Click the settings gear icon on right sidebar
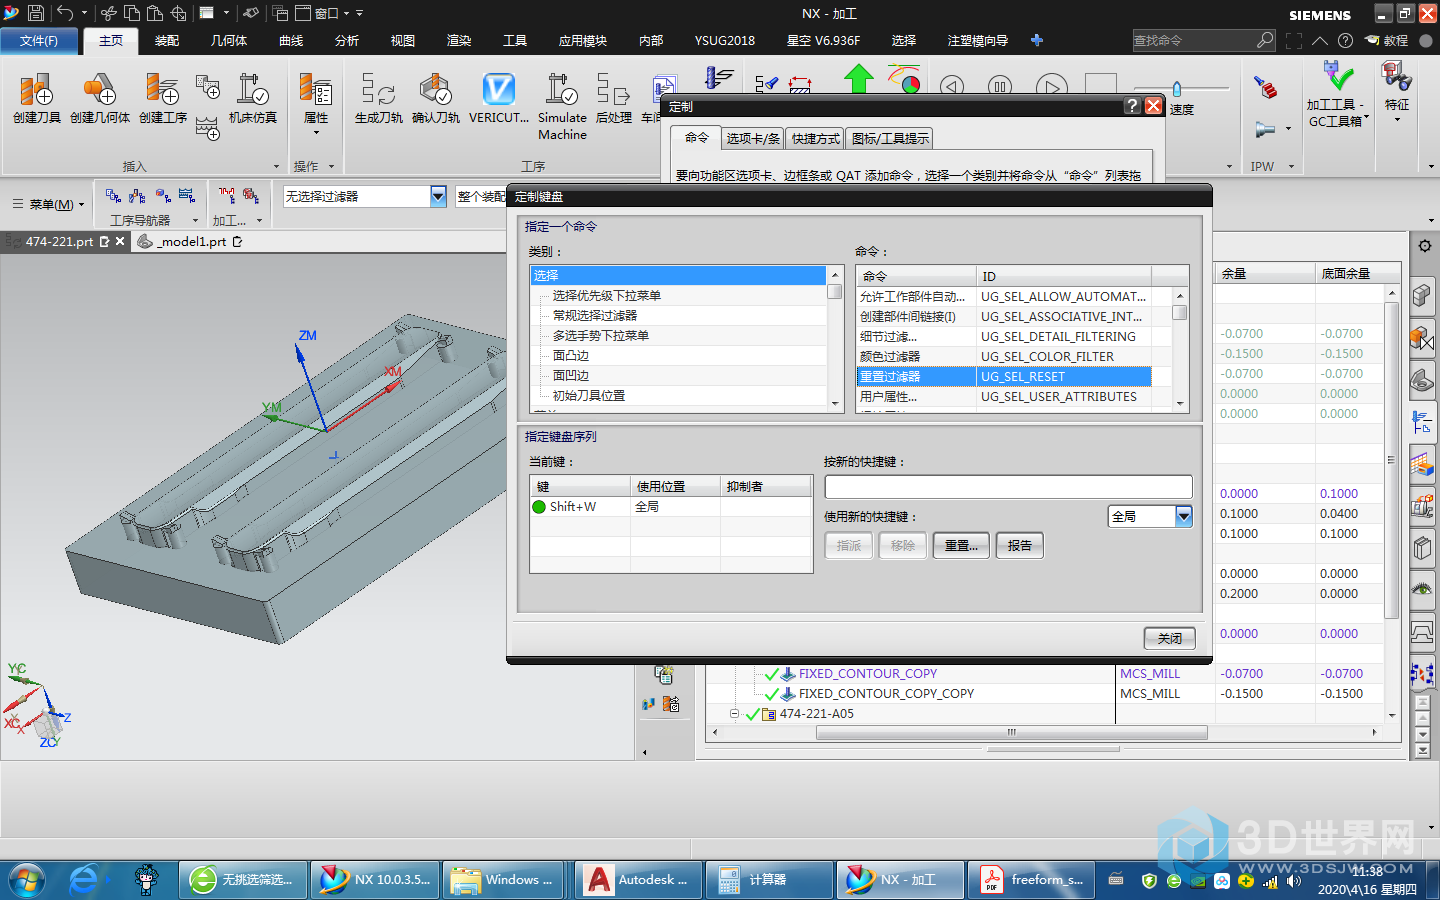The image size is (1440, 900). (1424, 246)
